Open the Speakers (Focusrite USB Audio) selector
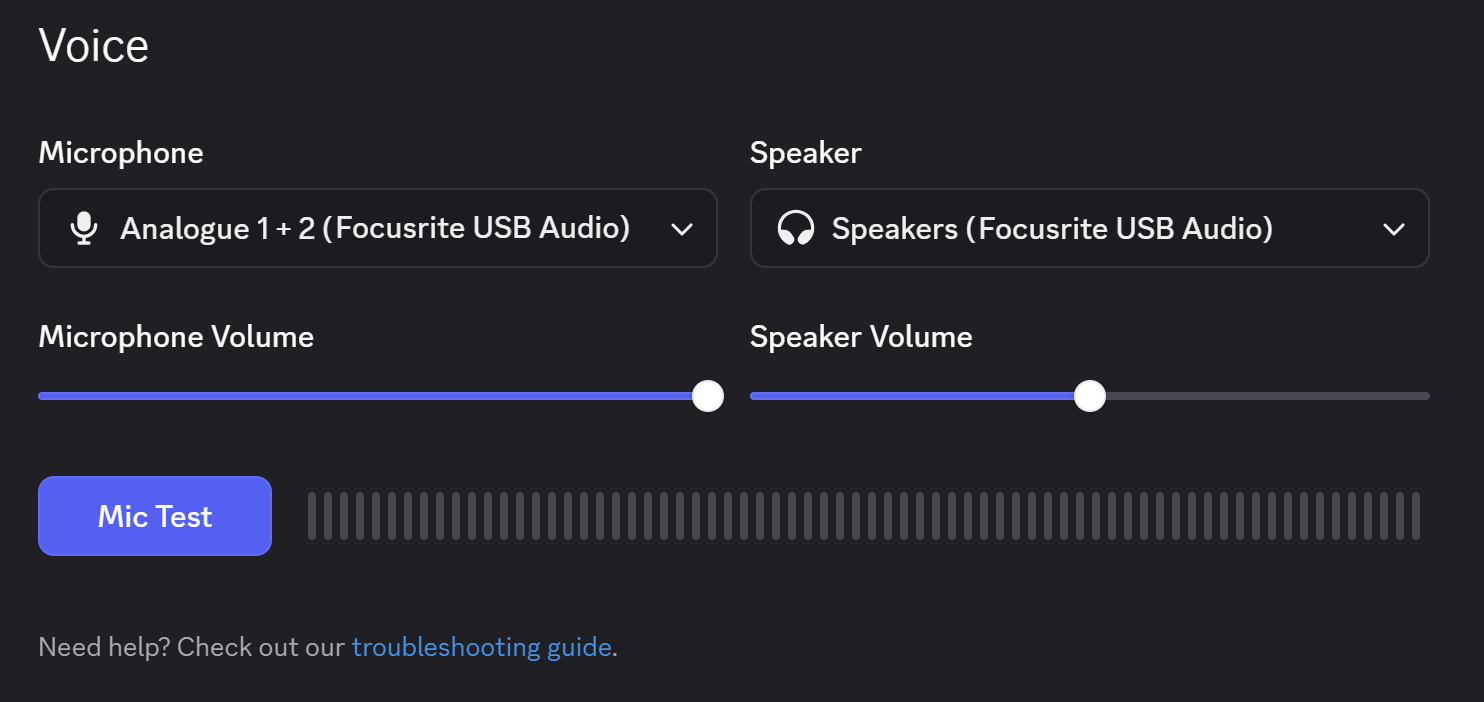 click(1090, 228)
